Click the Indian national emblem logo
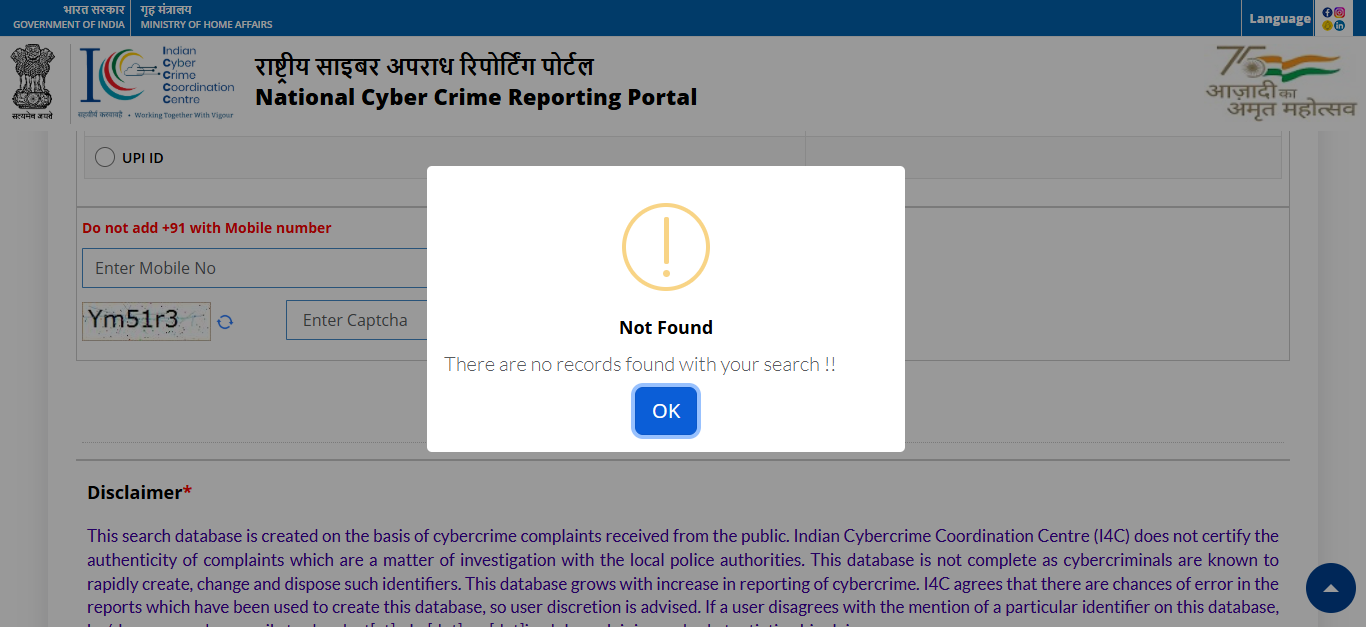The image size is (1366, 627). (x=32, y=82)
